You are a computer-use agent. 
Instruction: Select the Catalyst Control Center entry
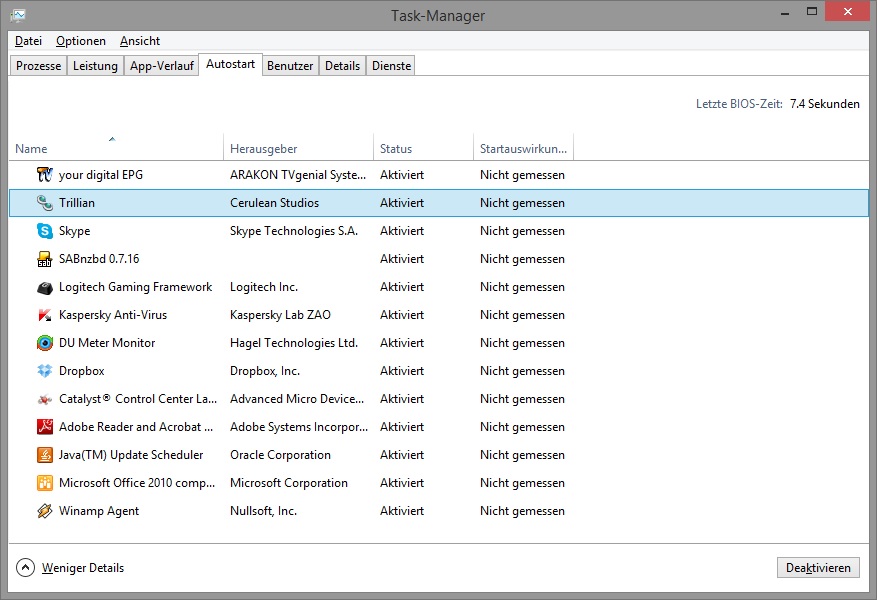tap(138, 399)
